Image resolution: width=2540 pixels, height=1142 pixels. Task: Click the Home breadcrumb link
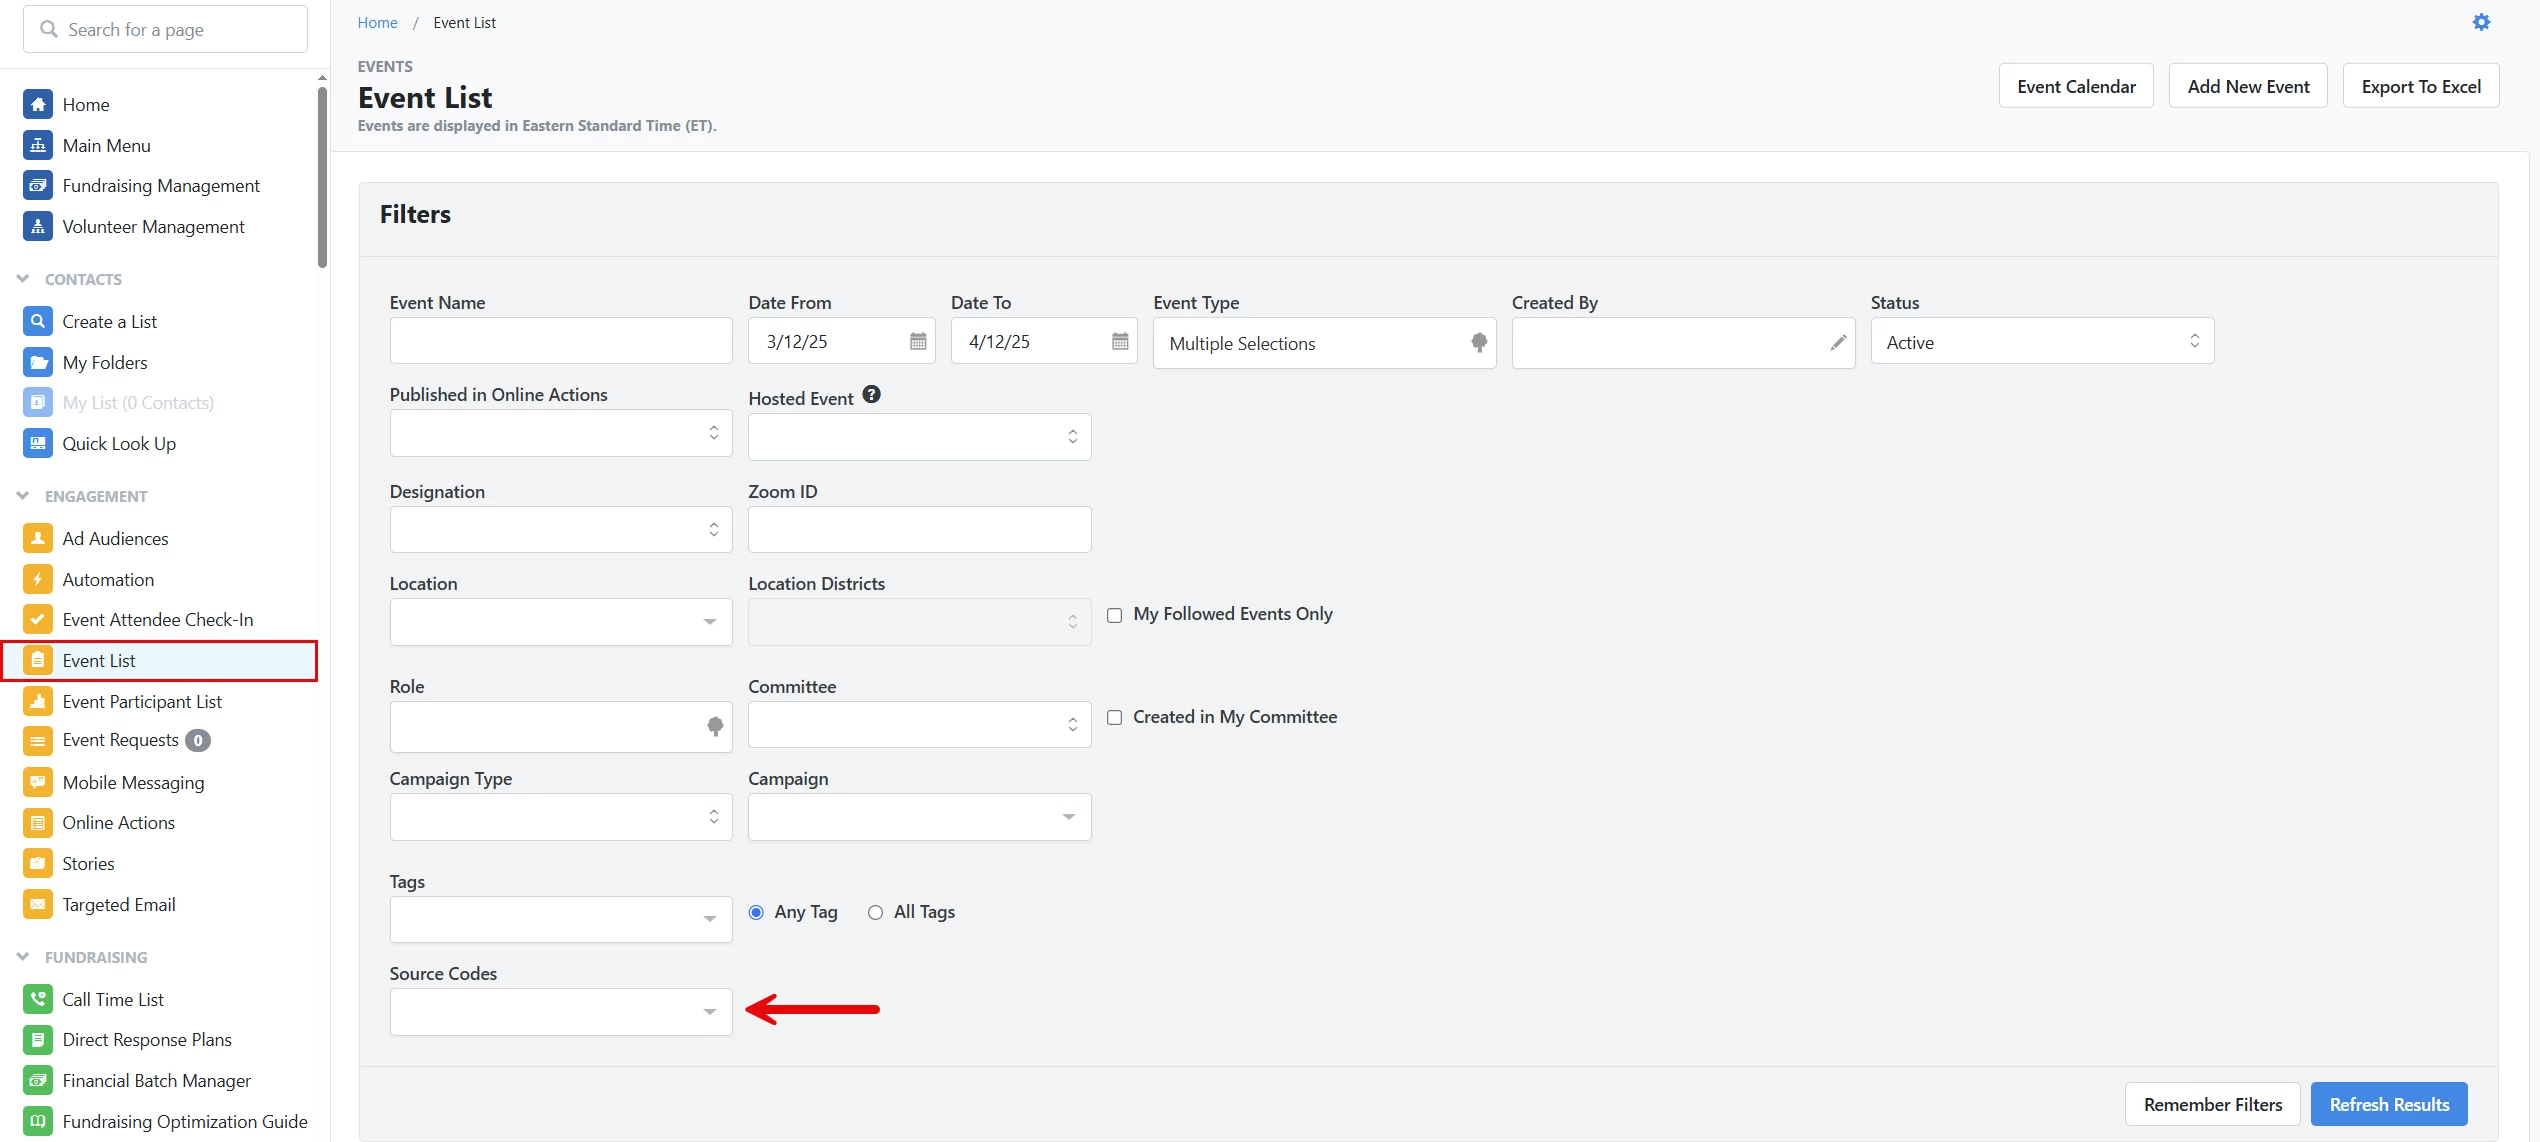377,23
